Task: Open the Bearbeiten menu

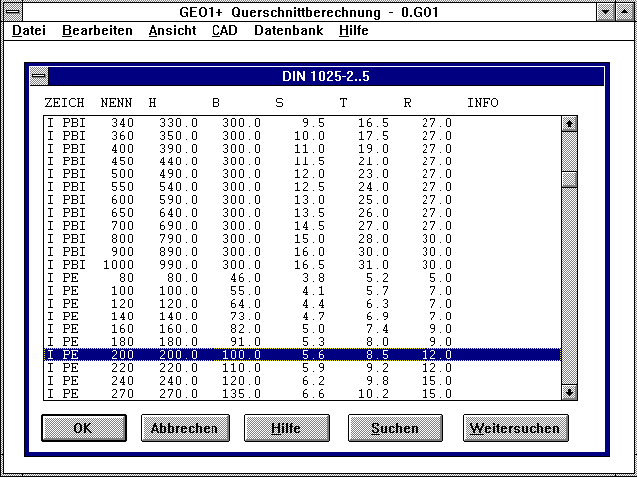Action: coord(97,31)
